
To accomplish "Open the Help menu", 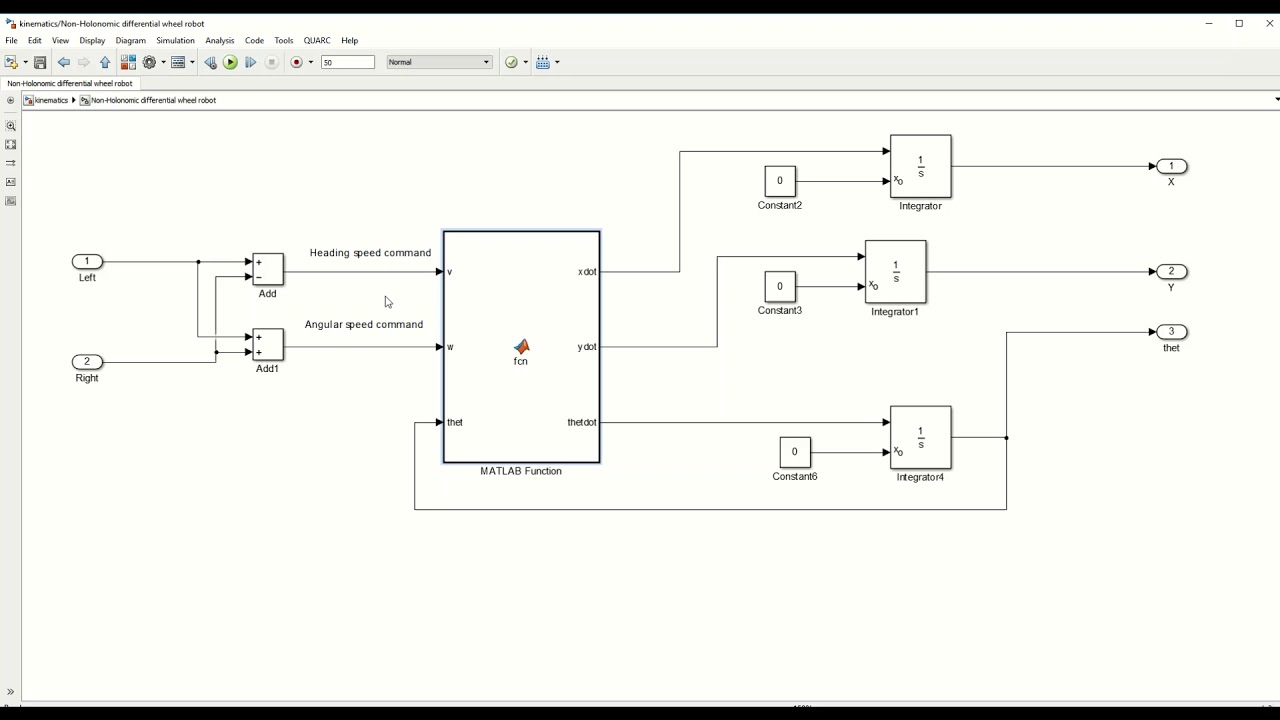I will coord(349,41).
